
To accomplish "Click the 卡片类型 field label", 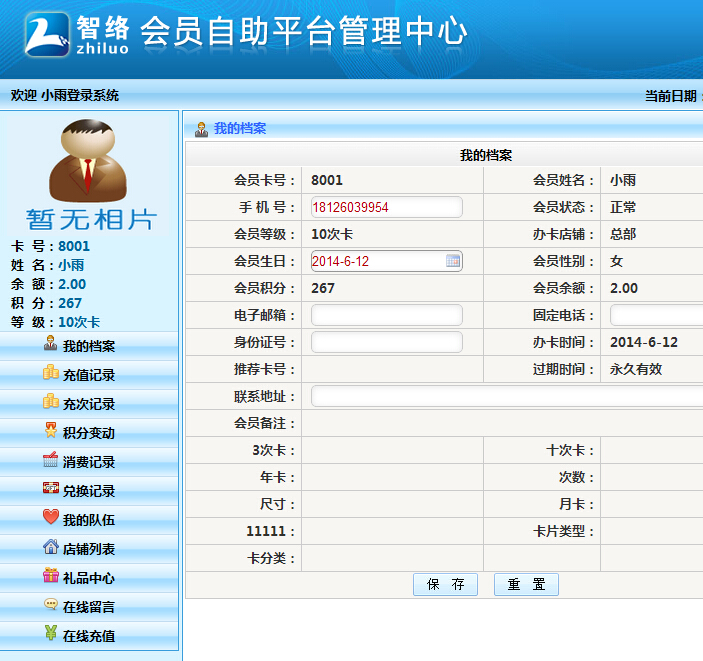I will 563,531.
